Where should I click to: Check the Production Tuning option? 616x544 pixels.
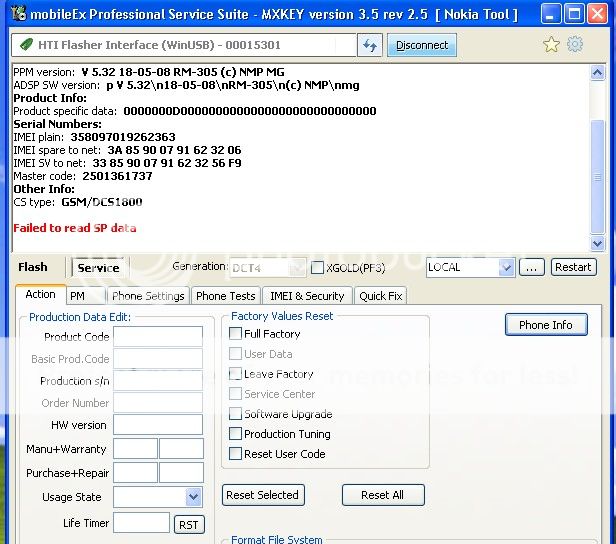click(x=235, y=434)
